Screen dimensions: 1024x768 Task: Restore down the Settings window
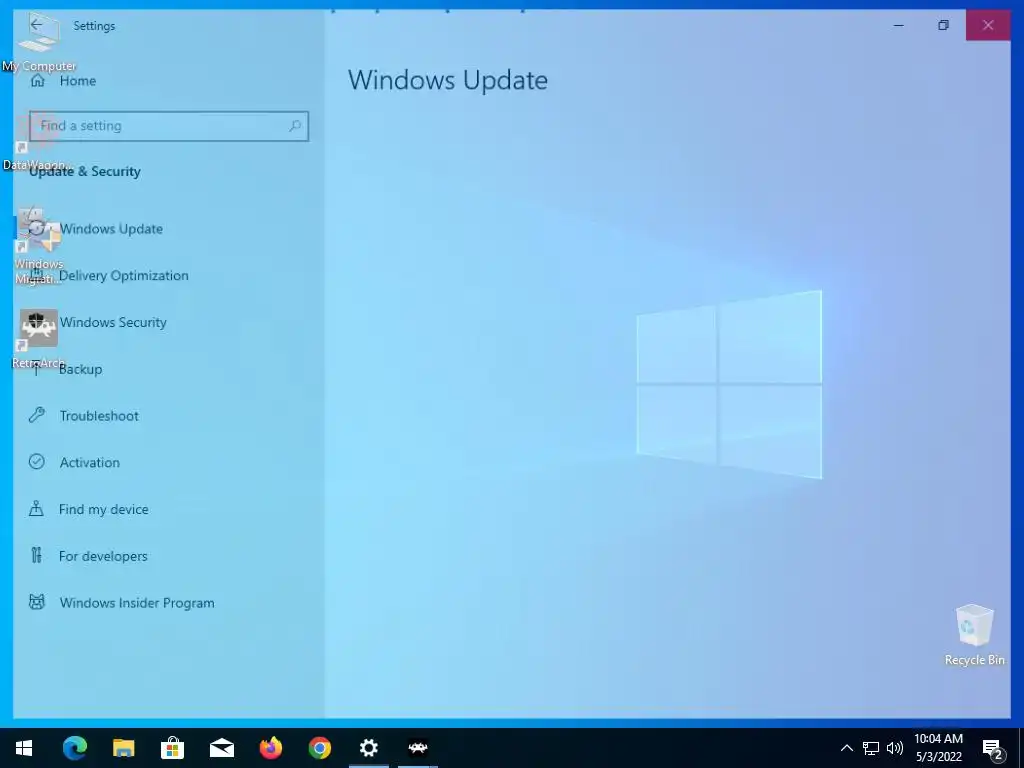[x=943, y=25]
